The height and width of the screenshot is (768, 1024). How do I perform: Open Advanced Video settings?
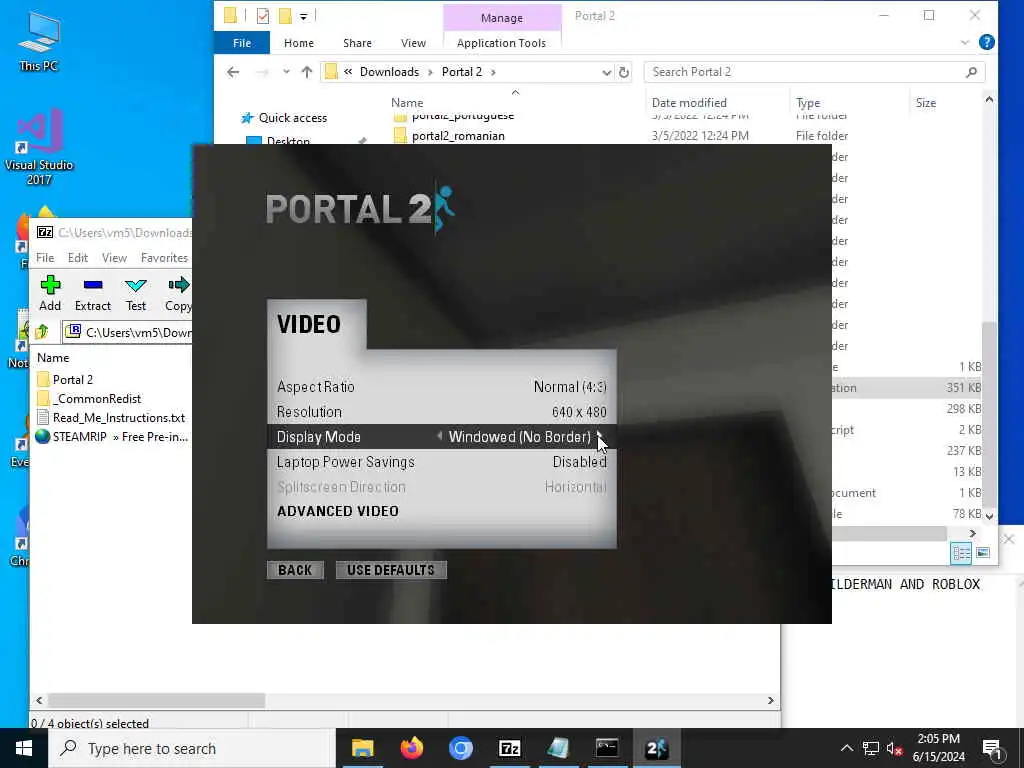[x=338, y=511]
